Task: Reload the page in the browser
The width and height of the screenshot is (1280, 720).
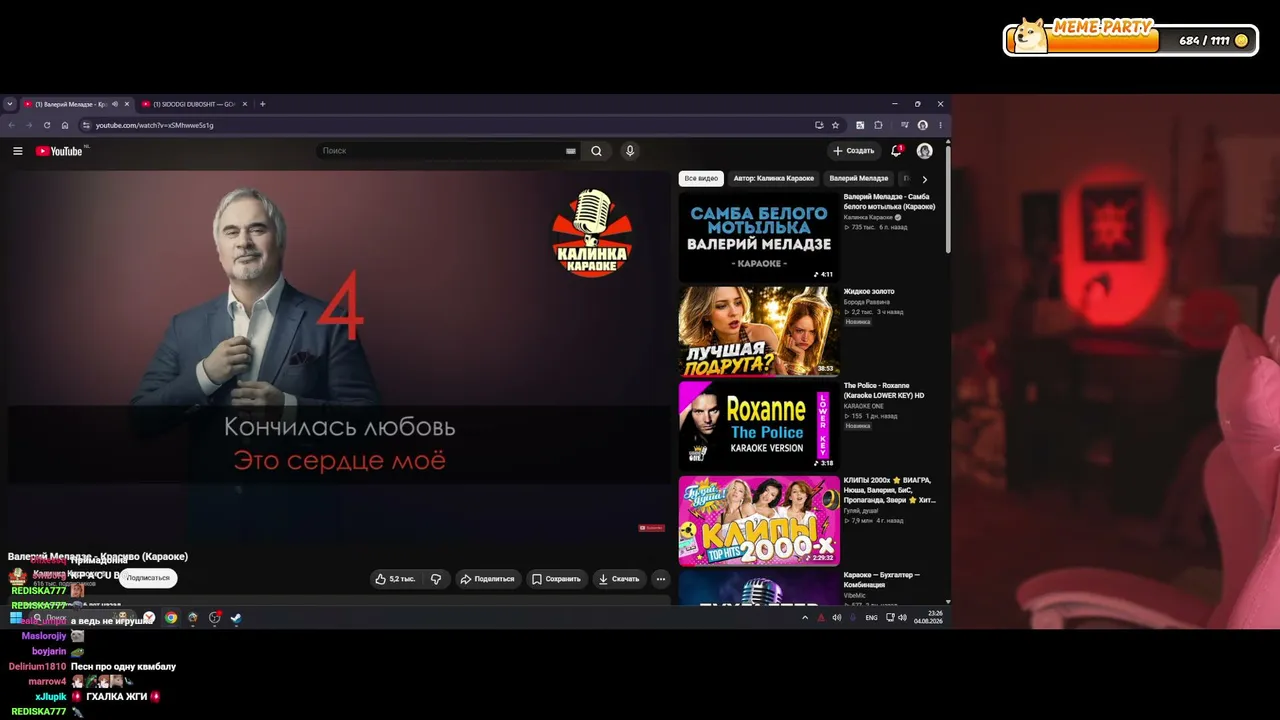Action: (47, 125)
